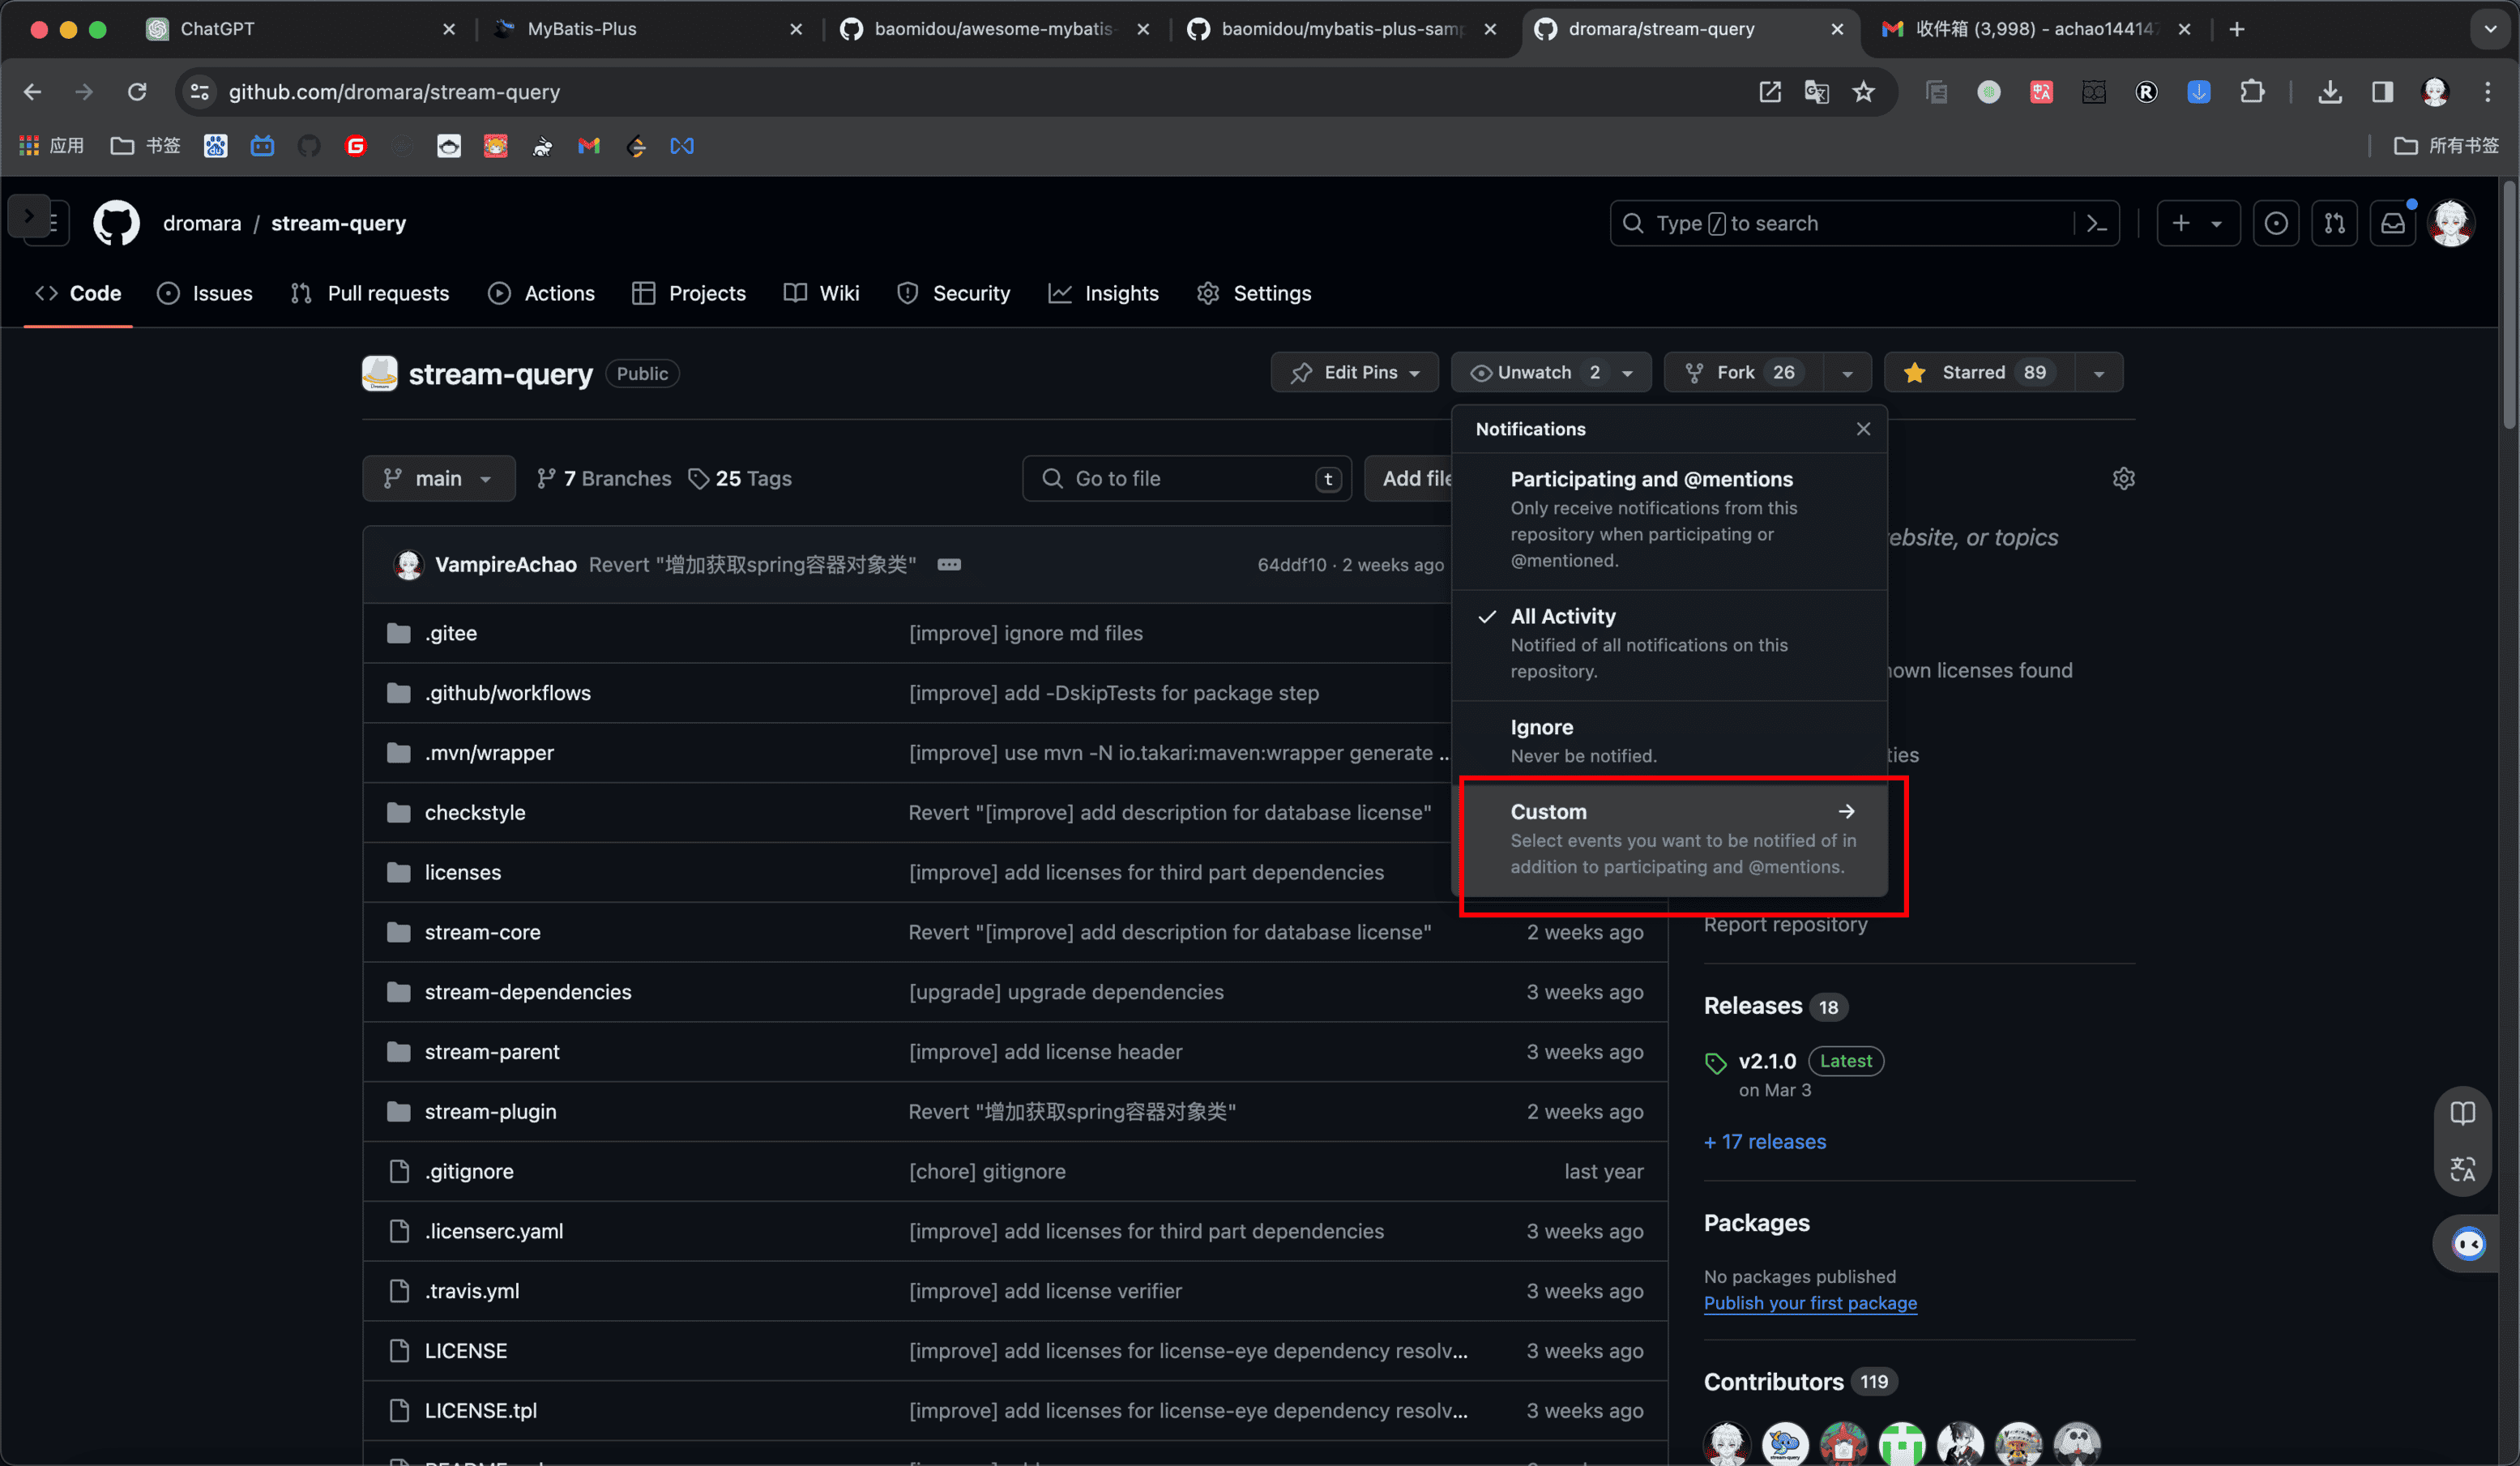The height and width of the screenshot is (1466, 2520).
Task: Expand the commit message ellipsis button
Action: (949, 565)
